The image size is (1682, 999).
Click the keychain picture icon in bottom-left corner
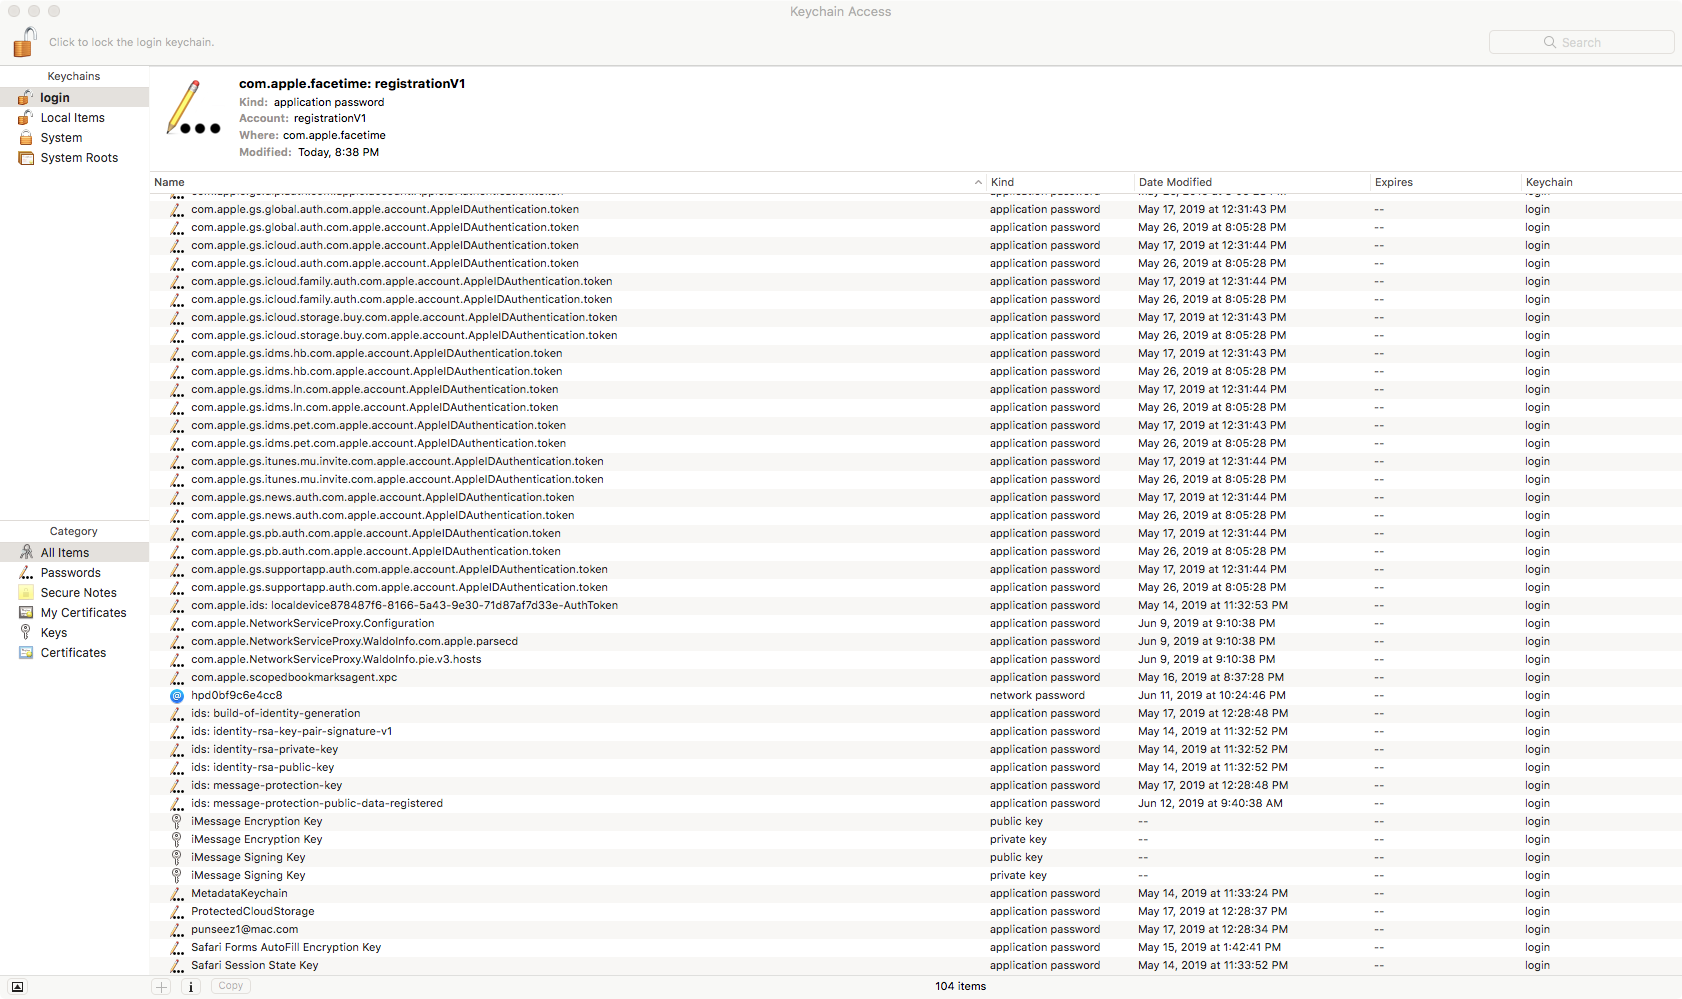(x=15, y=986)
